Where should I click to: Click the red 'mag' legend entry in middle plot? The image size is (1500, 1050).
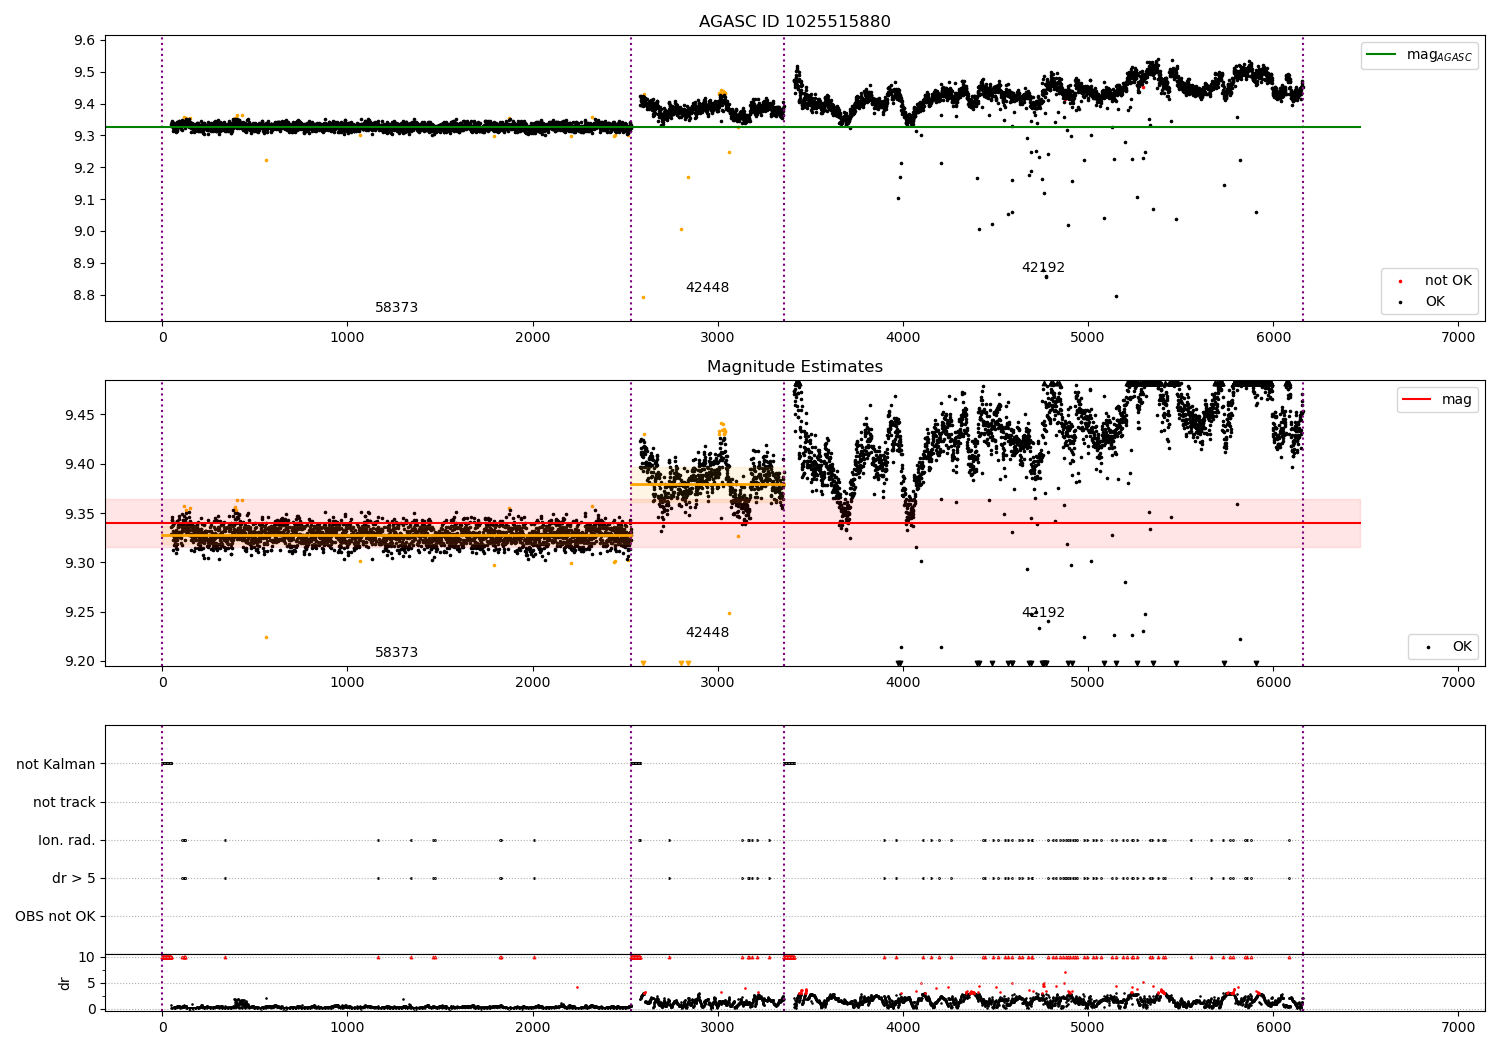tap(1438, 399)
